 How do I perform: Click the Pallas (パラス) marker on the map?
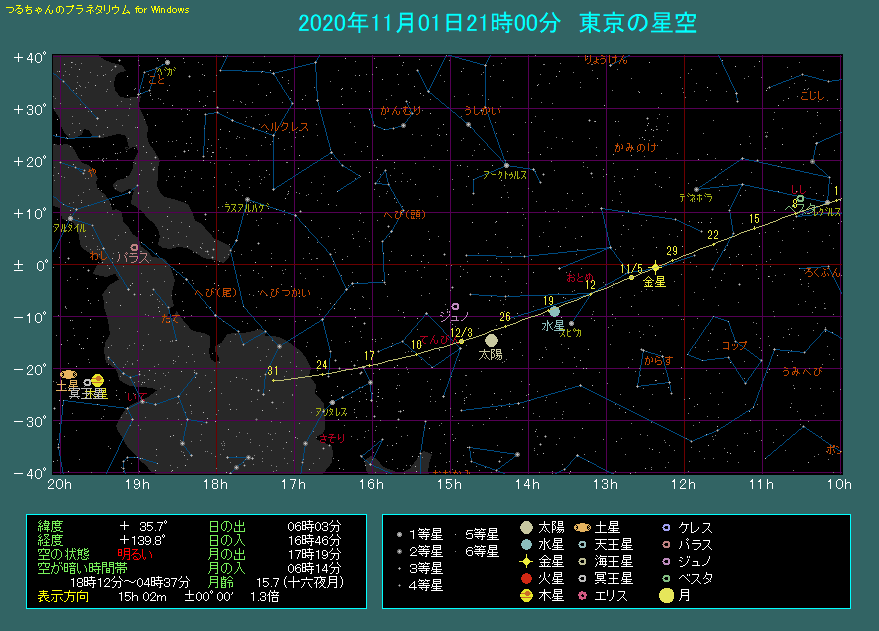[x=135, y=247]
